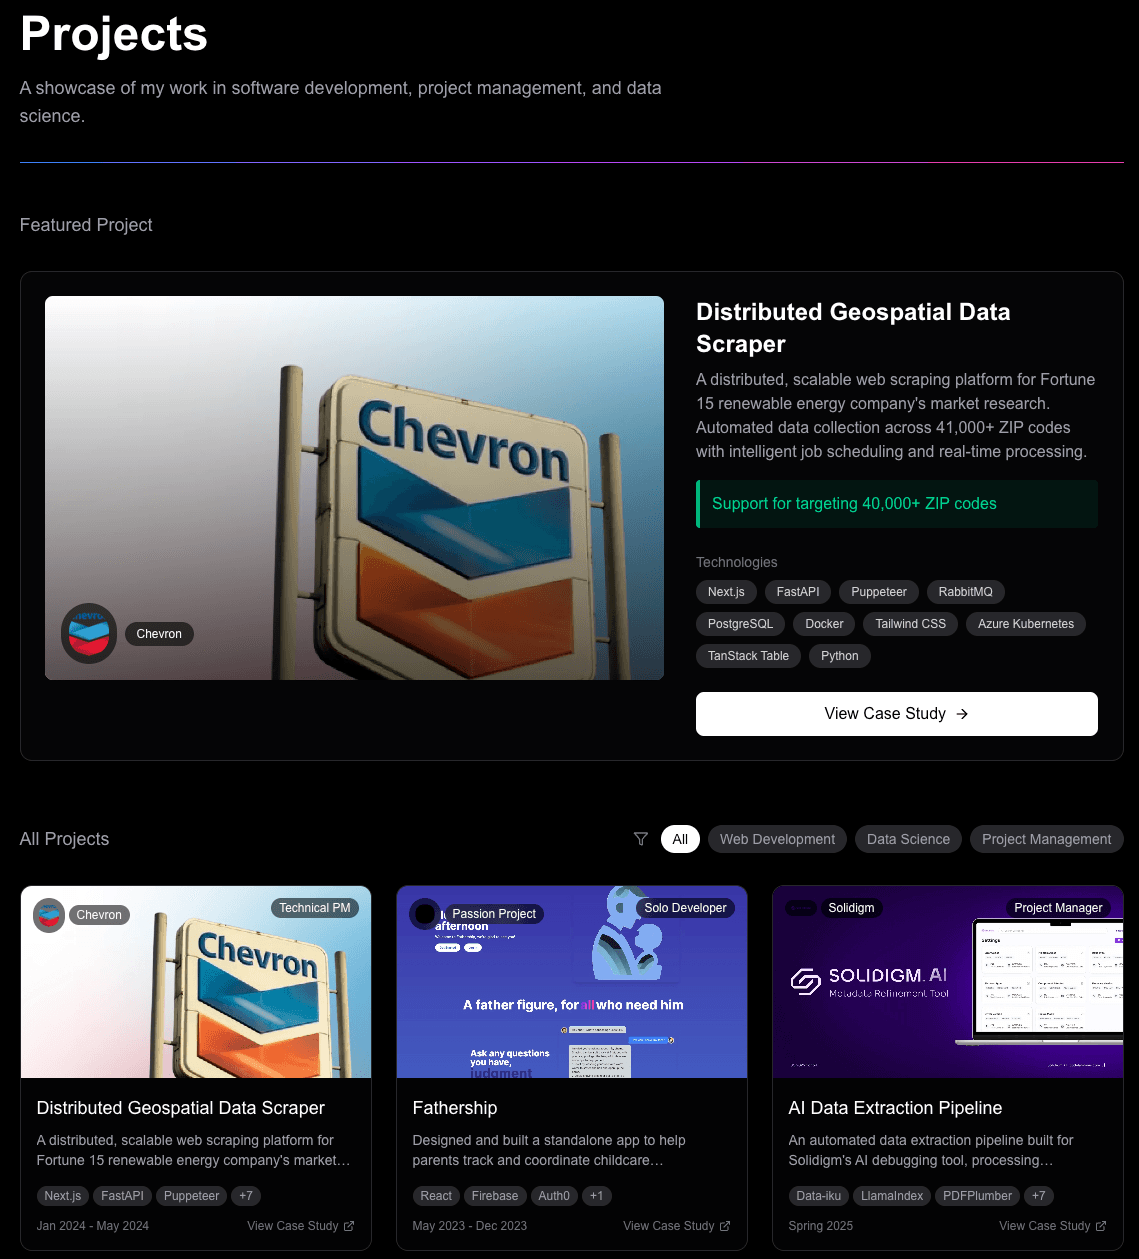Toggle the Web Development filter

[x=777, y=839]
